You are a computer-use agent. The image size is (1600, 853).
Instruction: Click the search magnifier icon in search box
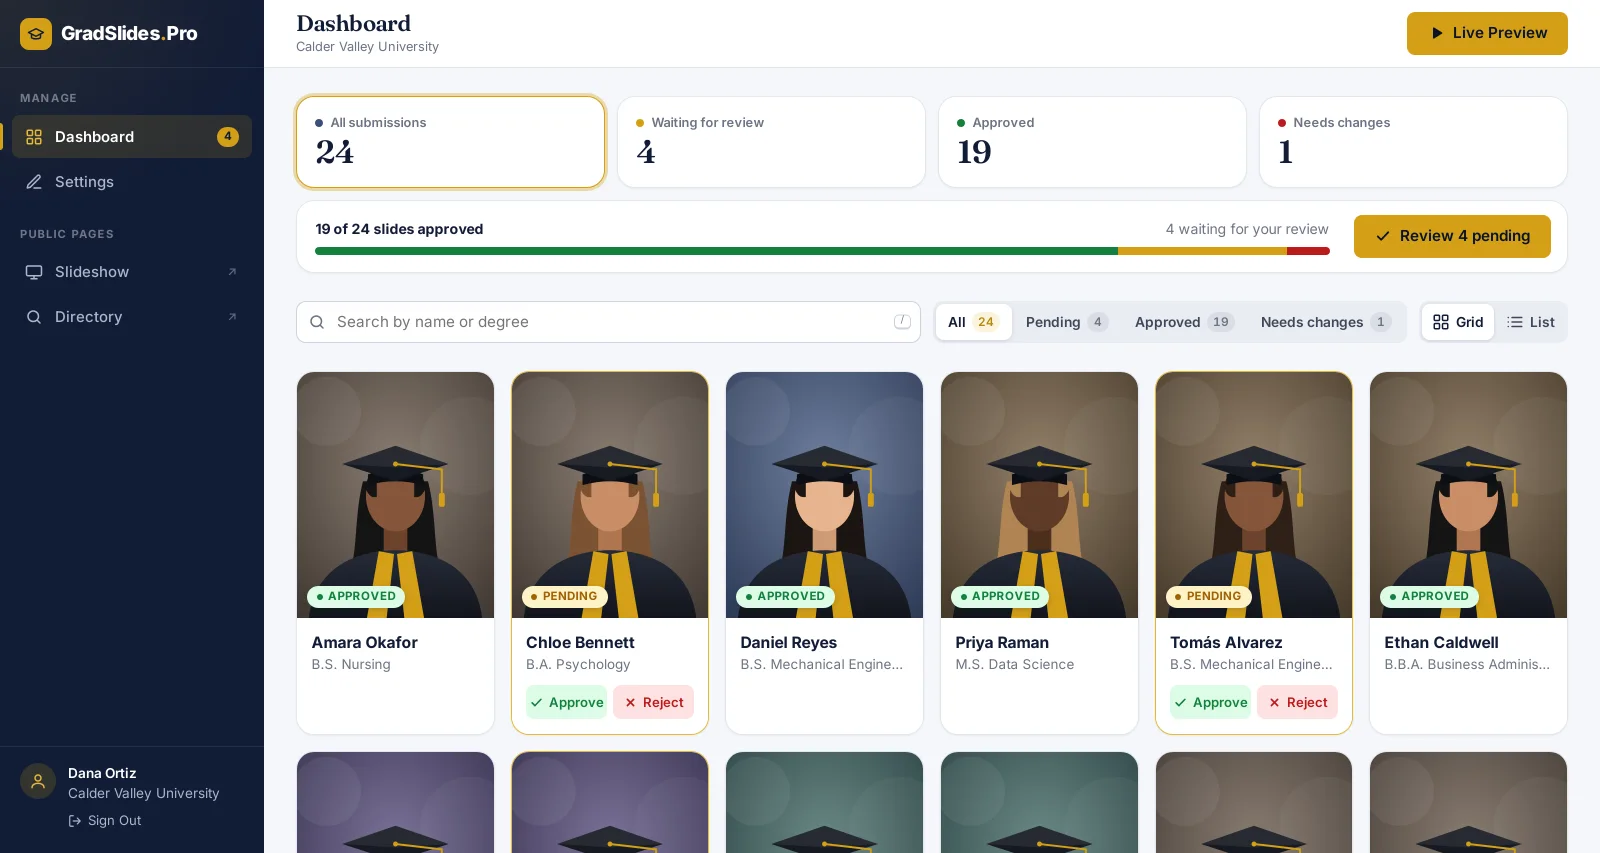click(317, 322)
